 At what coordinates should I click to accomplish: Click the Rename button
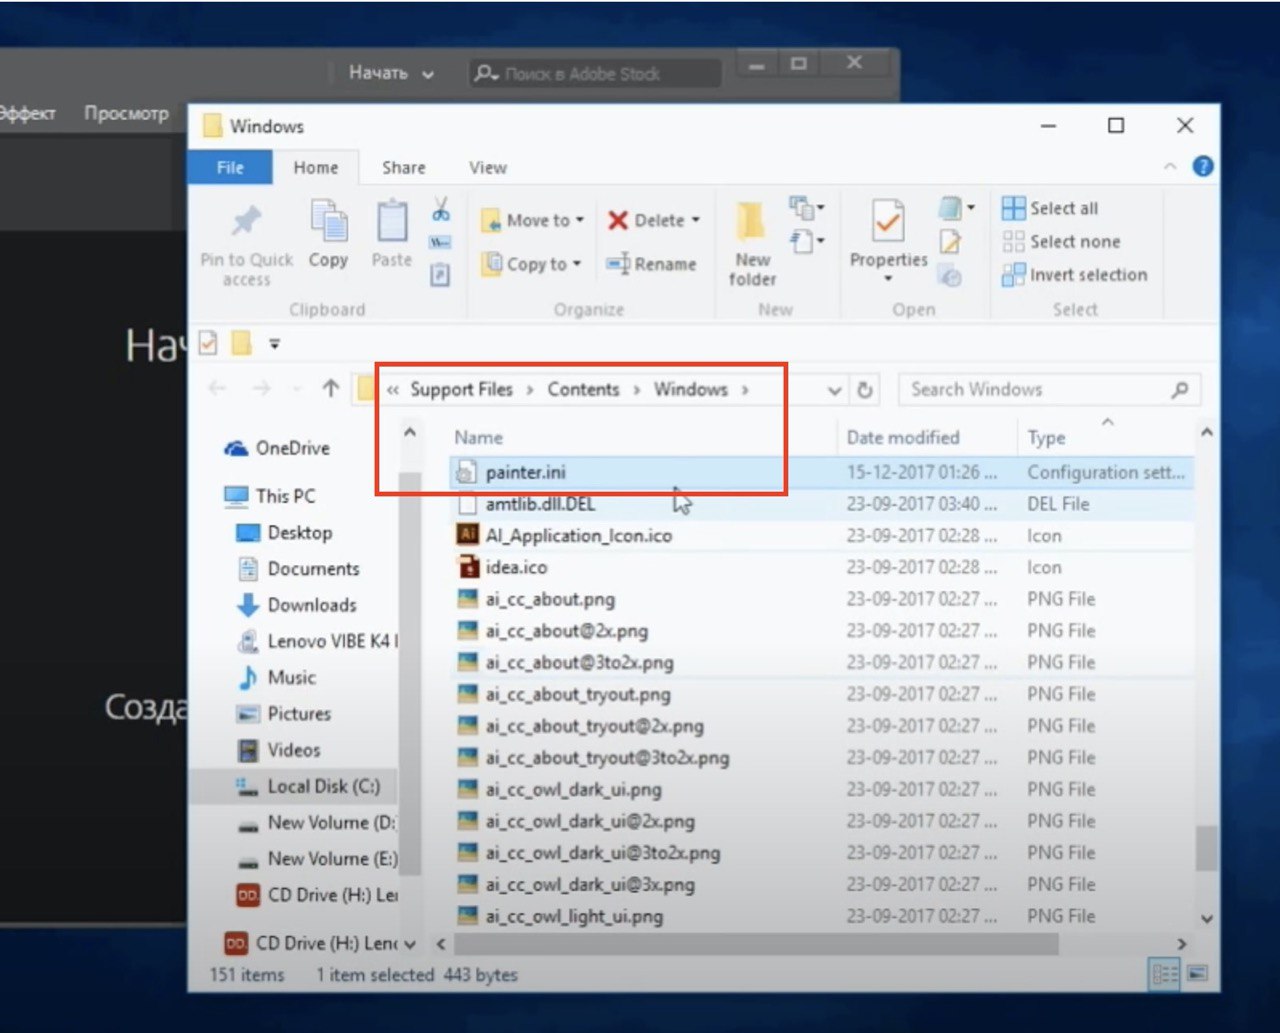point(652,264)
